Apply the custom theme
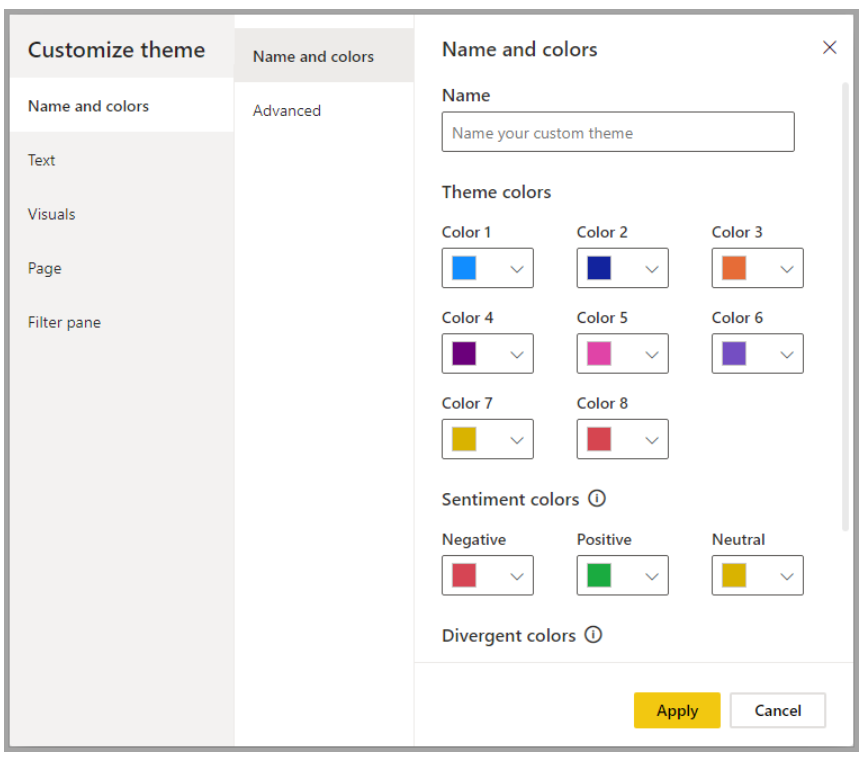864x758 pixels. (677, 710)
